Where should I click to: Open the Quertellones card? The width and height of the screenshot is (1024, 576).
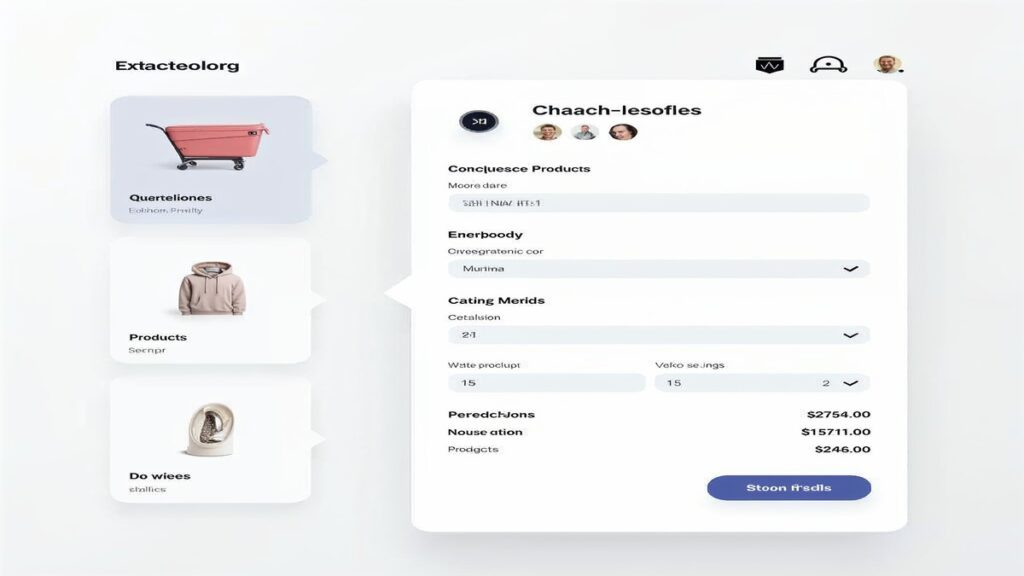click(x=211, y=160)
